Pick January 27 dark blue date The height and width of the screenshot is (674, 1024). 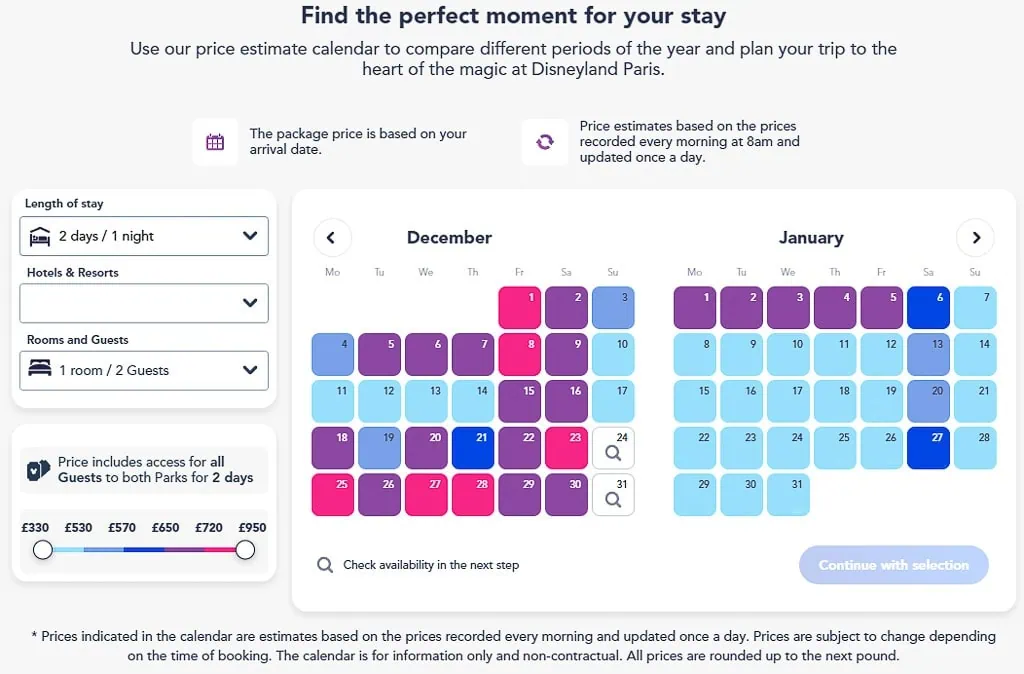928,448
